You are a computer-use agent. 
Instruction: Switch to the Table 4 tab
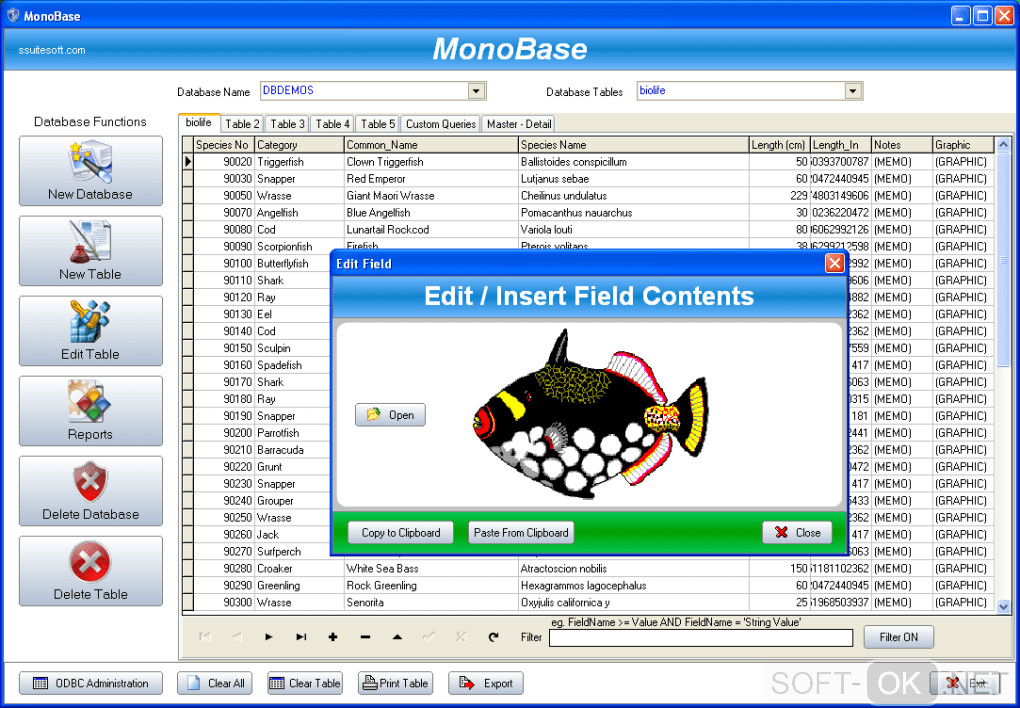[x=332, y=124]
